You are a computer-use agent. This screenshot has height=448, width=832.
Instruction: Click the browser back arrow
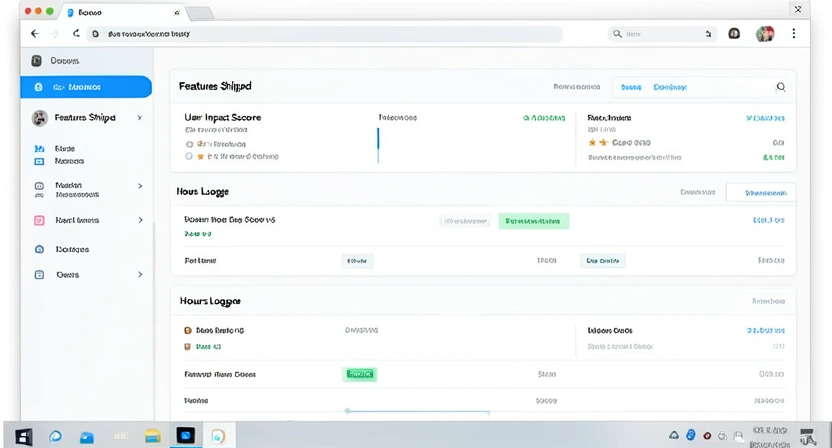35,34
